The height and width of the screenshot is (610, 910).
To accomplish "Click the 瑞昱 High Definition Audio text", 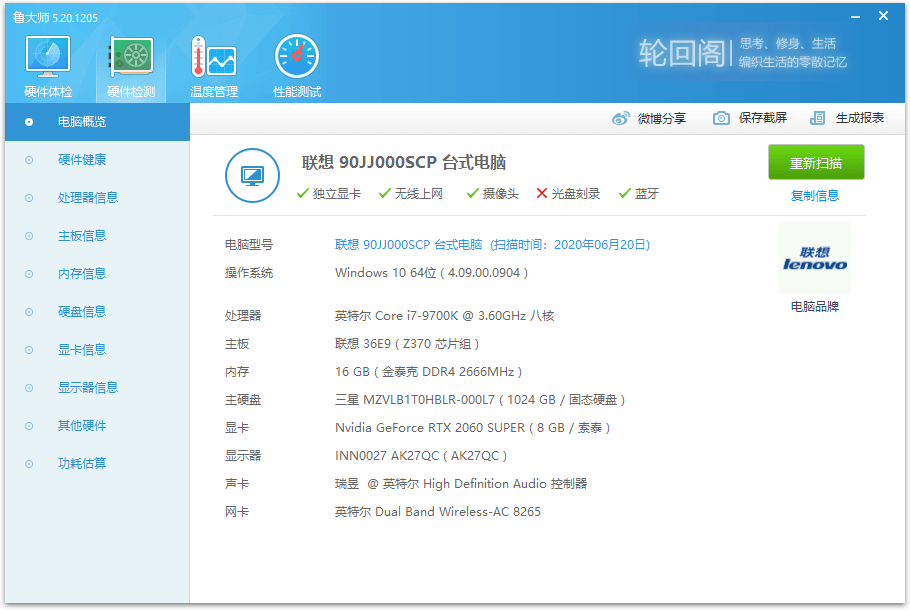I will [461, 484].
